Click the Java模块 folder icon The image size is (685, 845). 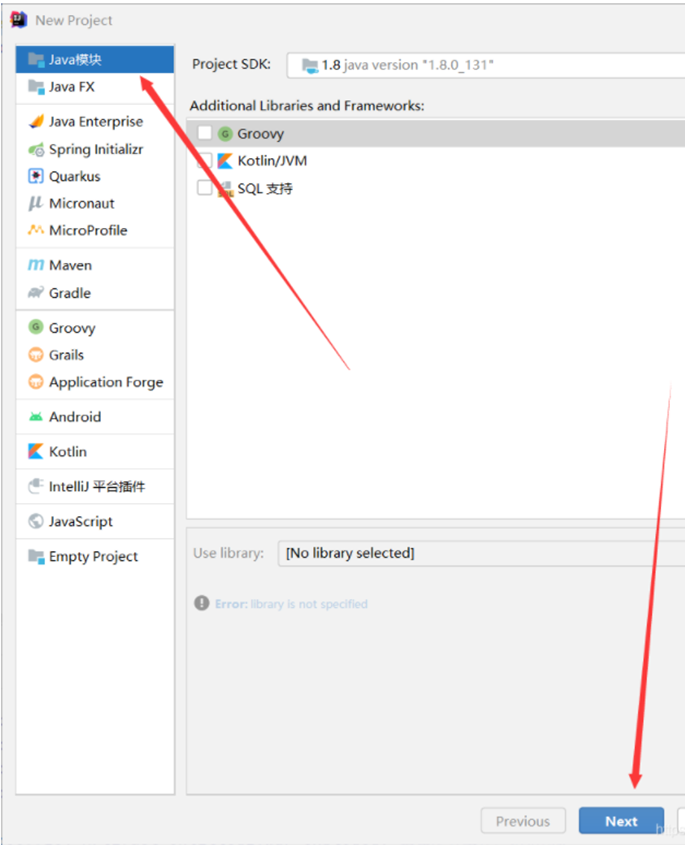click(x=36, y=59)
